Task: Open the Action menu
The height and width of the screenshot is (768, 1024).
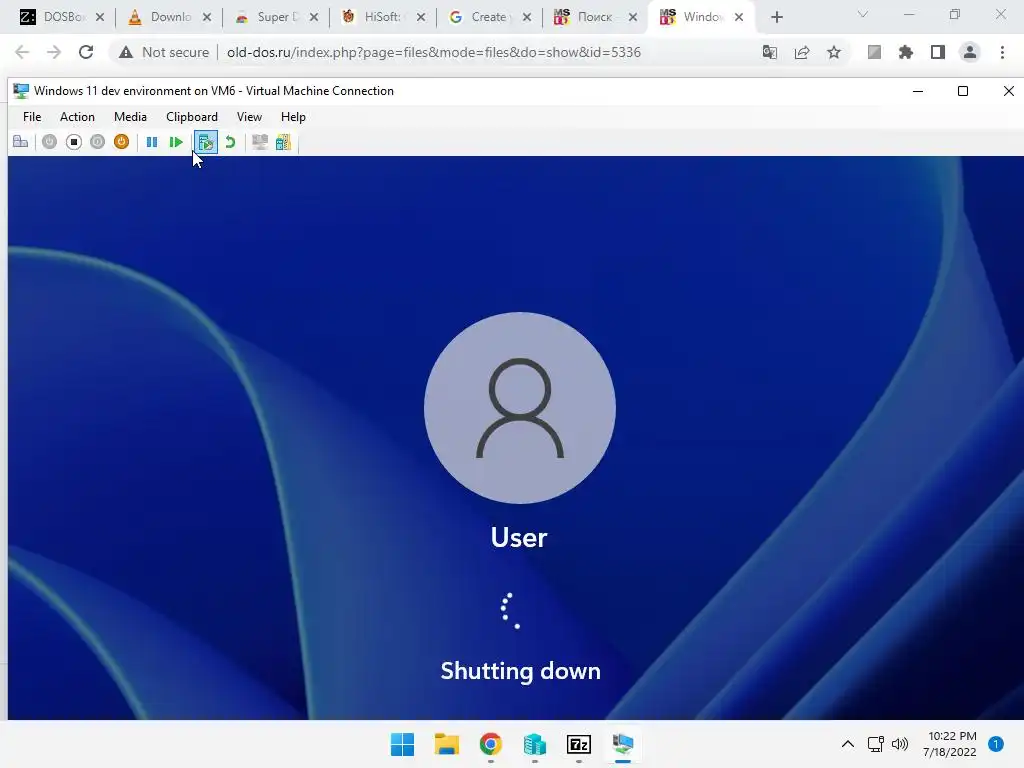Action: [x=77, y=117]
